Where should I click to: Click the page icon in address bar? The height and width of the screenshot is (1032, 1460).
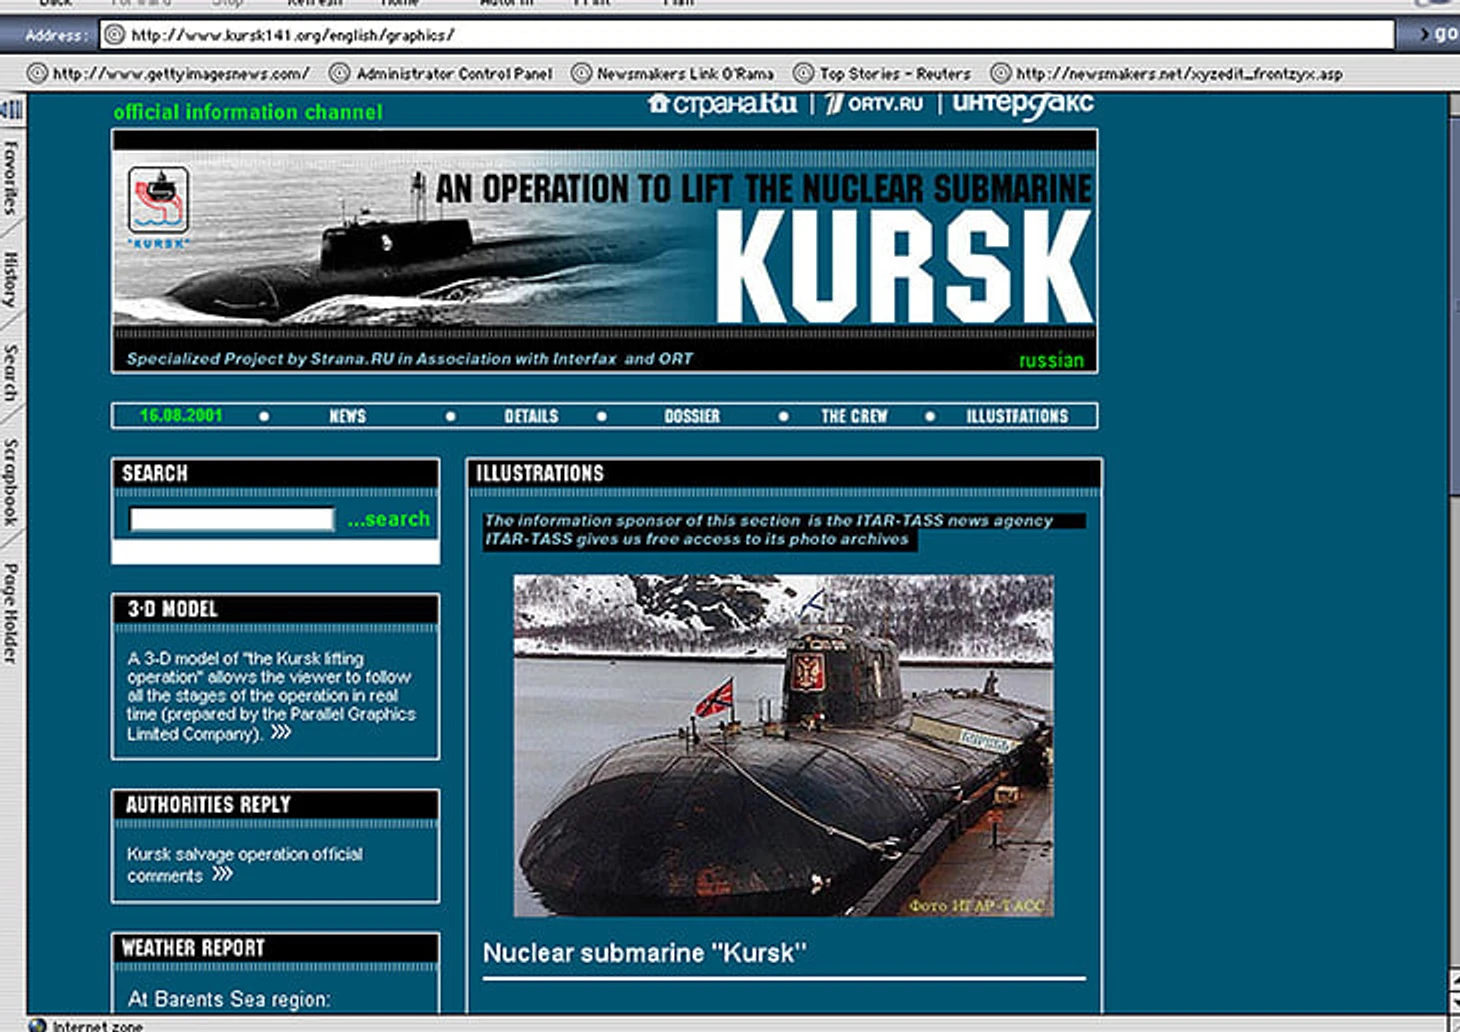(x=115, y=35)
